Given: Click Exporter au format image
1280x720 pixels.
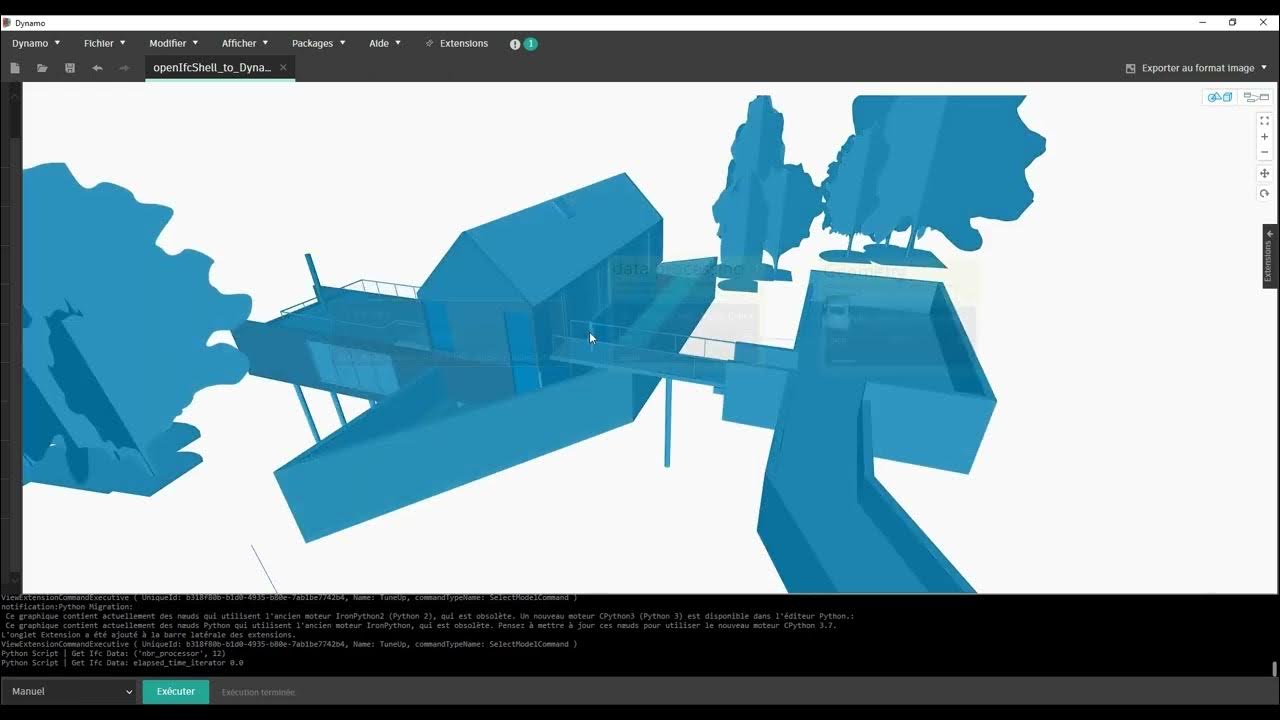Looking at the screenshot, I should 1198,68.
